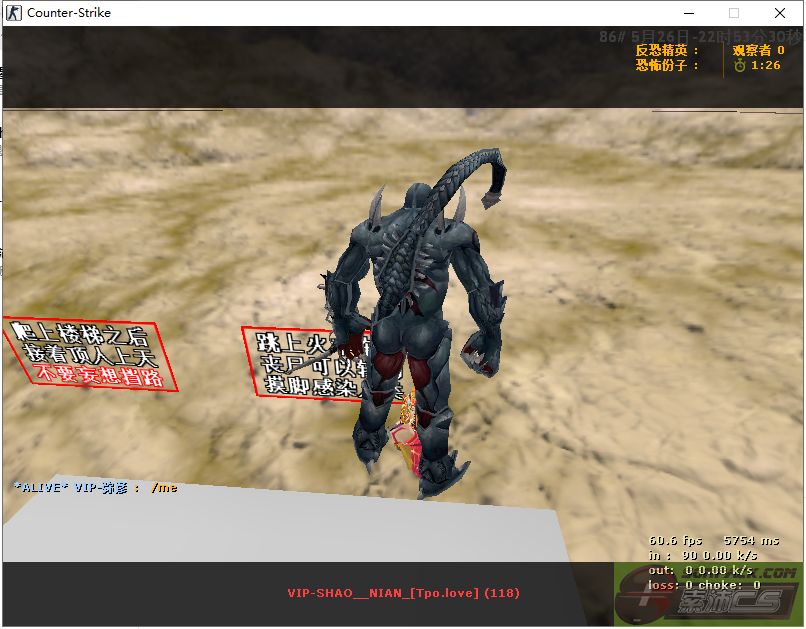Viewport: 806px width, 629px height.
Task: Click the "恐怖份子 :" team score label
Action: [x=667, y=65]
